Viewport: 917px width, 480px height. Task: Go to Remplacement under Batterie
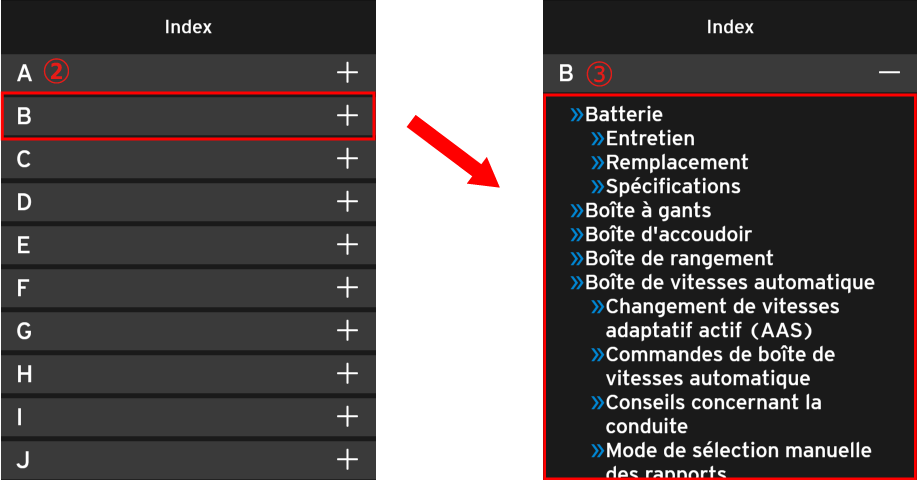tap(676, 162)
